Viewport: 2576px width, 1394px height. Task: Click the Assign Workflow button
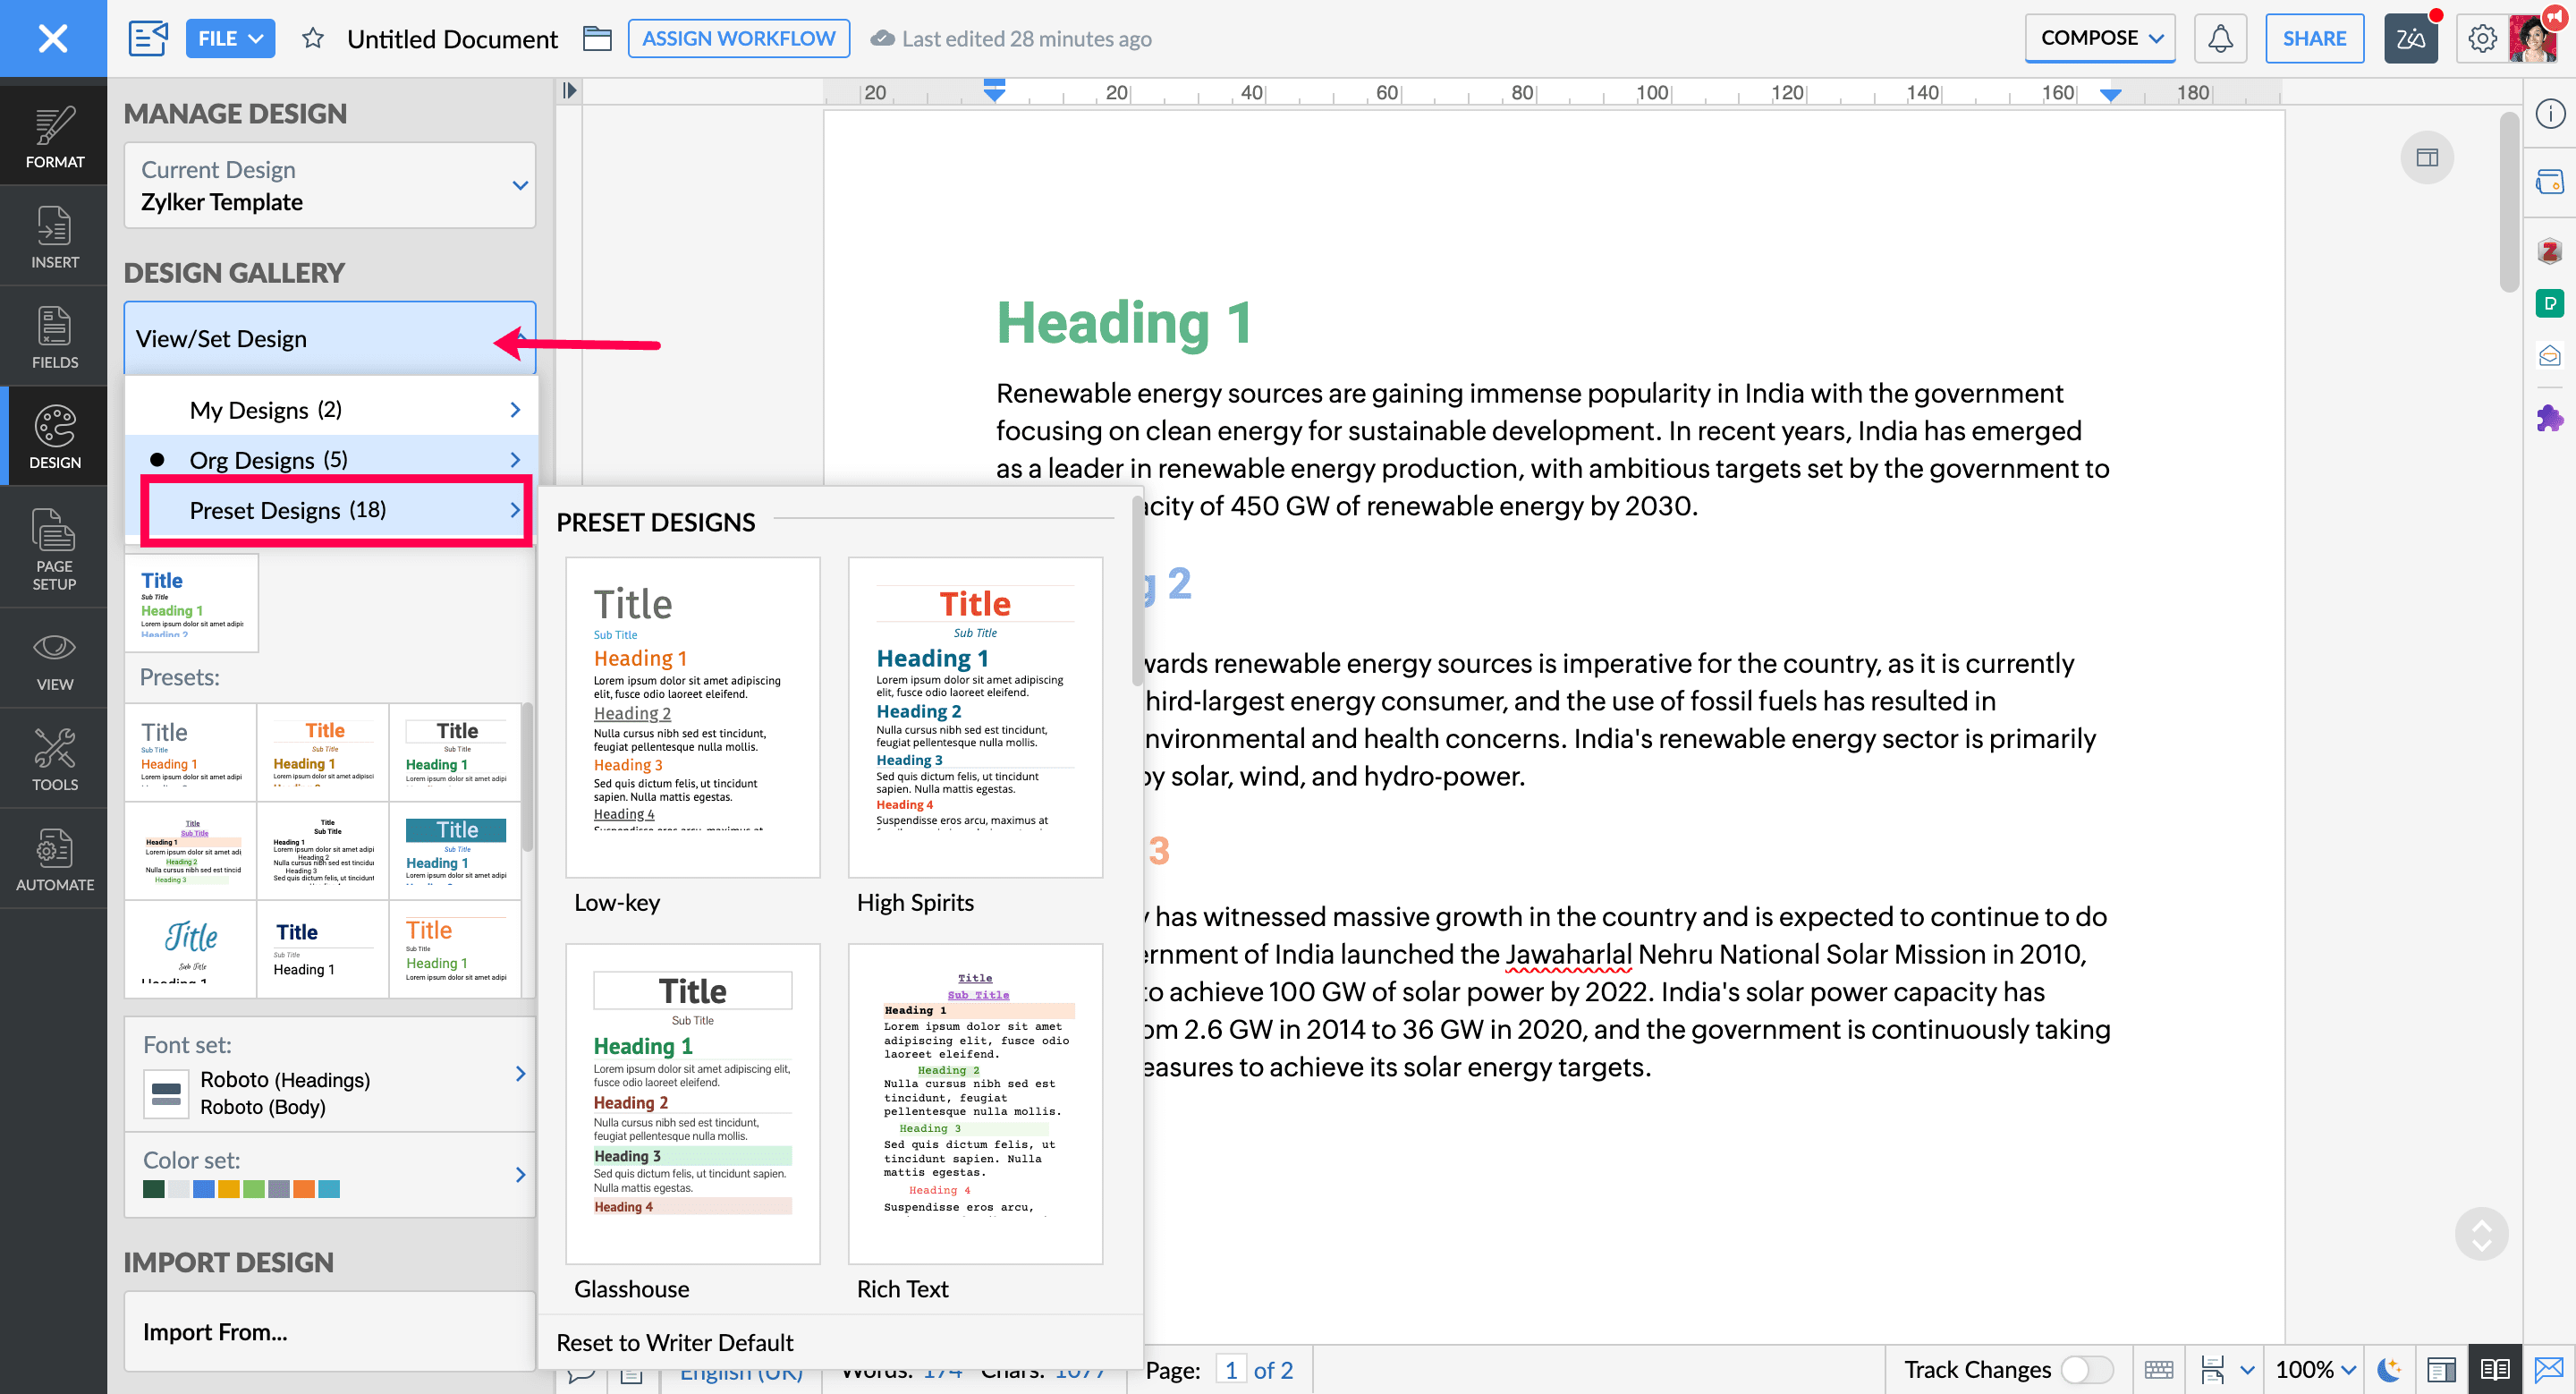738,38
